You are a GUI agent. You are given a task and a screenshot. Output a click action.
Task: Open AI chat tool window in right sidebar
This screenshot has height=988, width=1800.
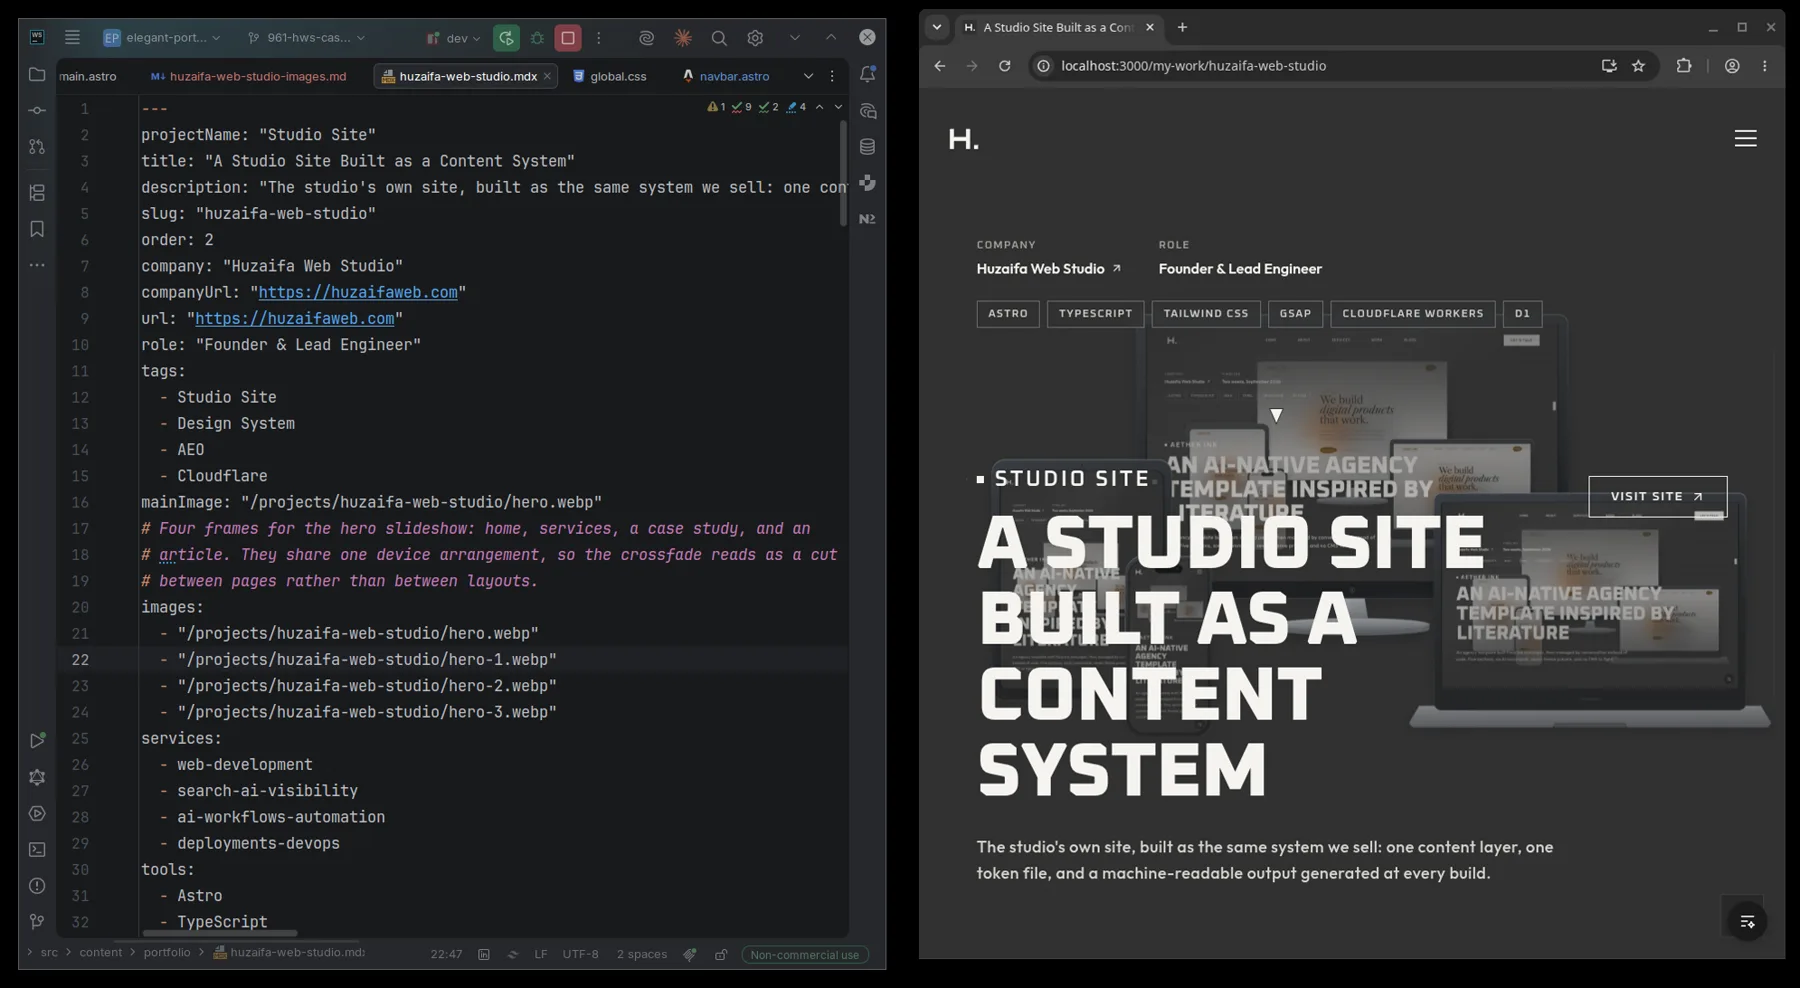coord(867,111)
